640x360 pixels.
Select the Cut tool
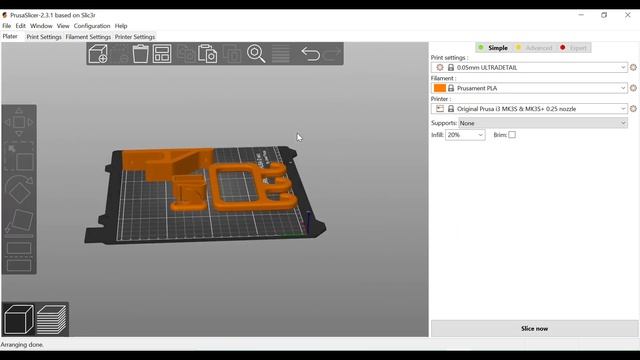tap(19, 257)
